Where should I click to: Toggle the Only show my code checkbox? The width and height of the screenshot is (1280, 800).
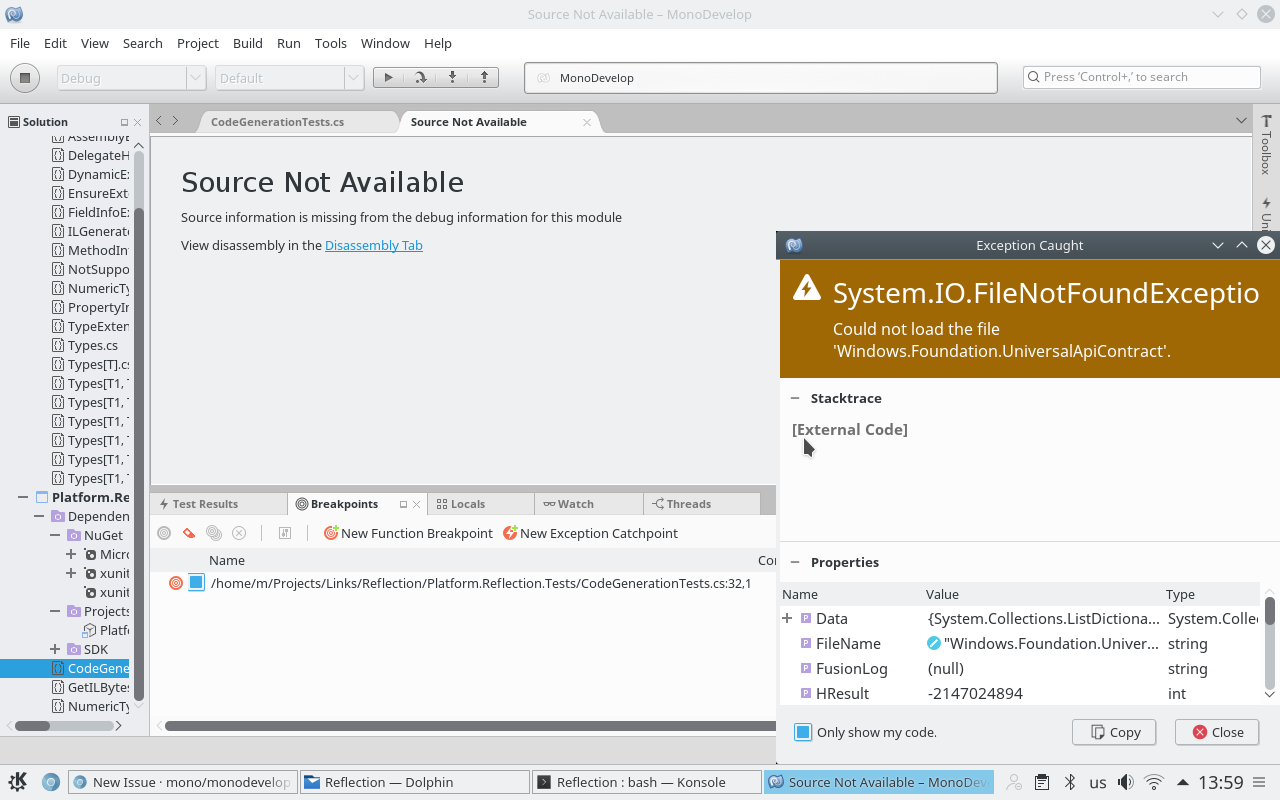[x=802, y=732]
